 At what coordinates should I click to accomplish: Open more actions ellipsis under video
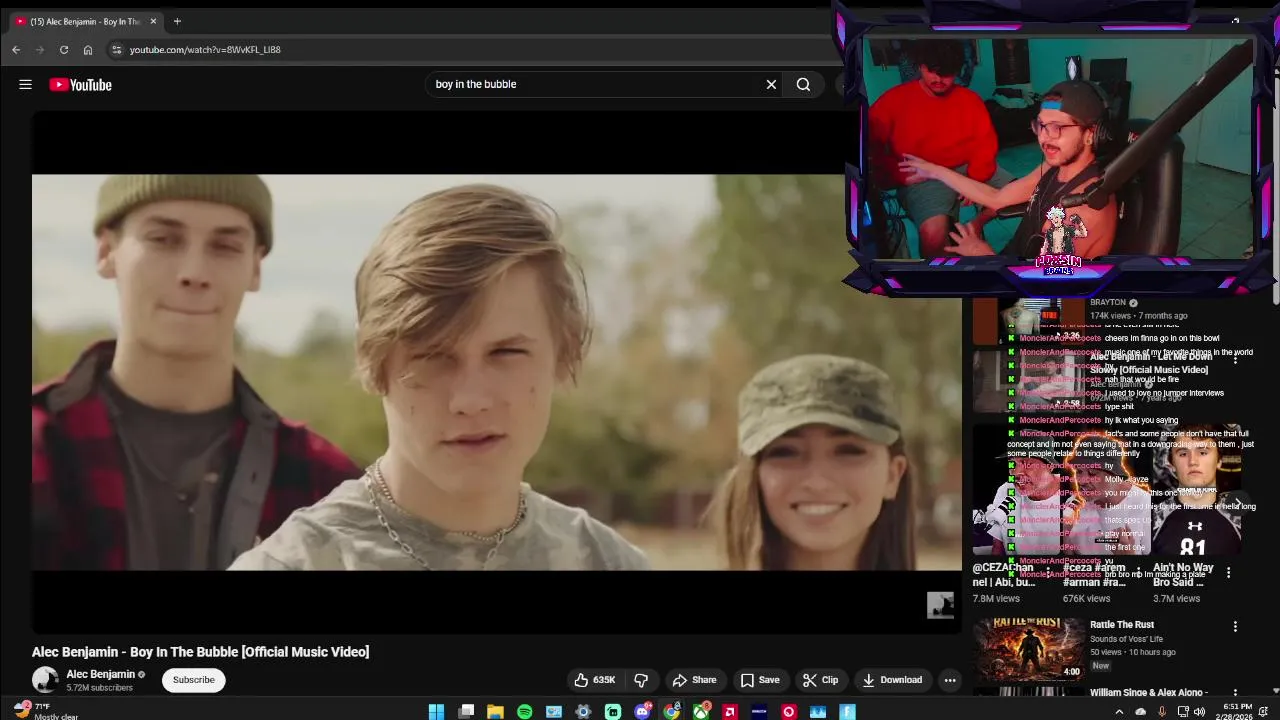[950, 680]
